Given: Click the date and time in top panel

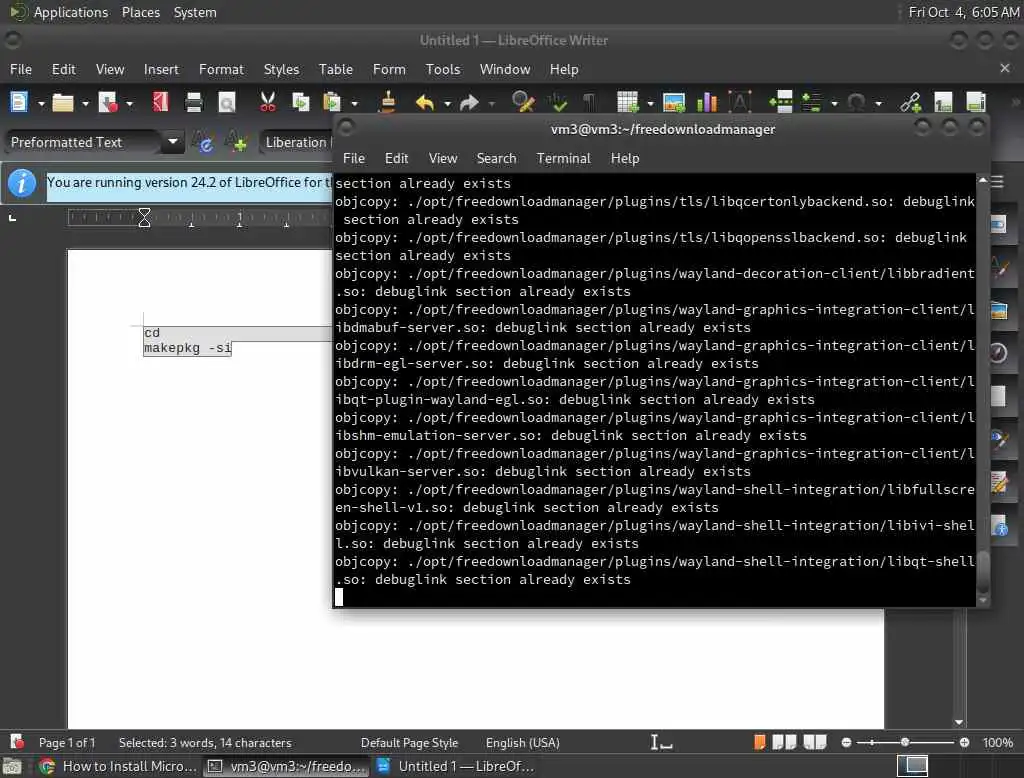Looking at the screenshot, I should (x=963, y=12).
